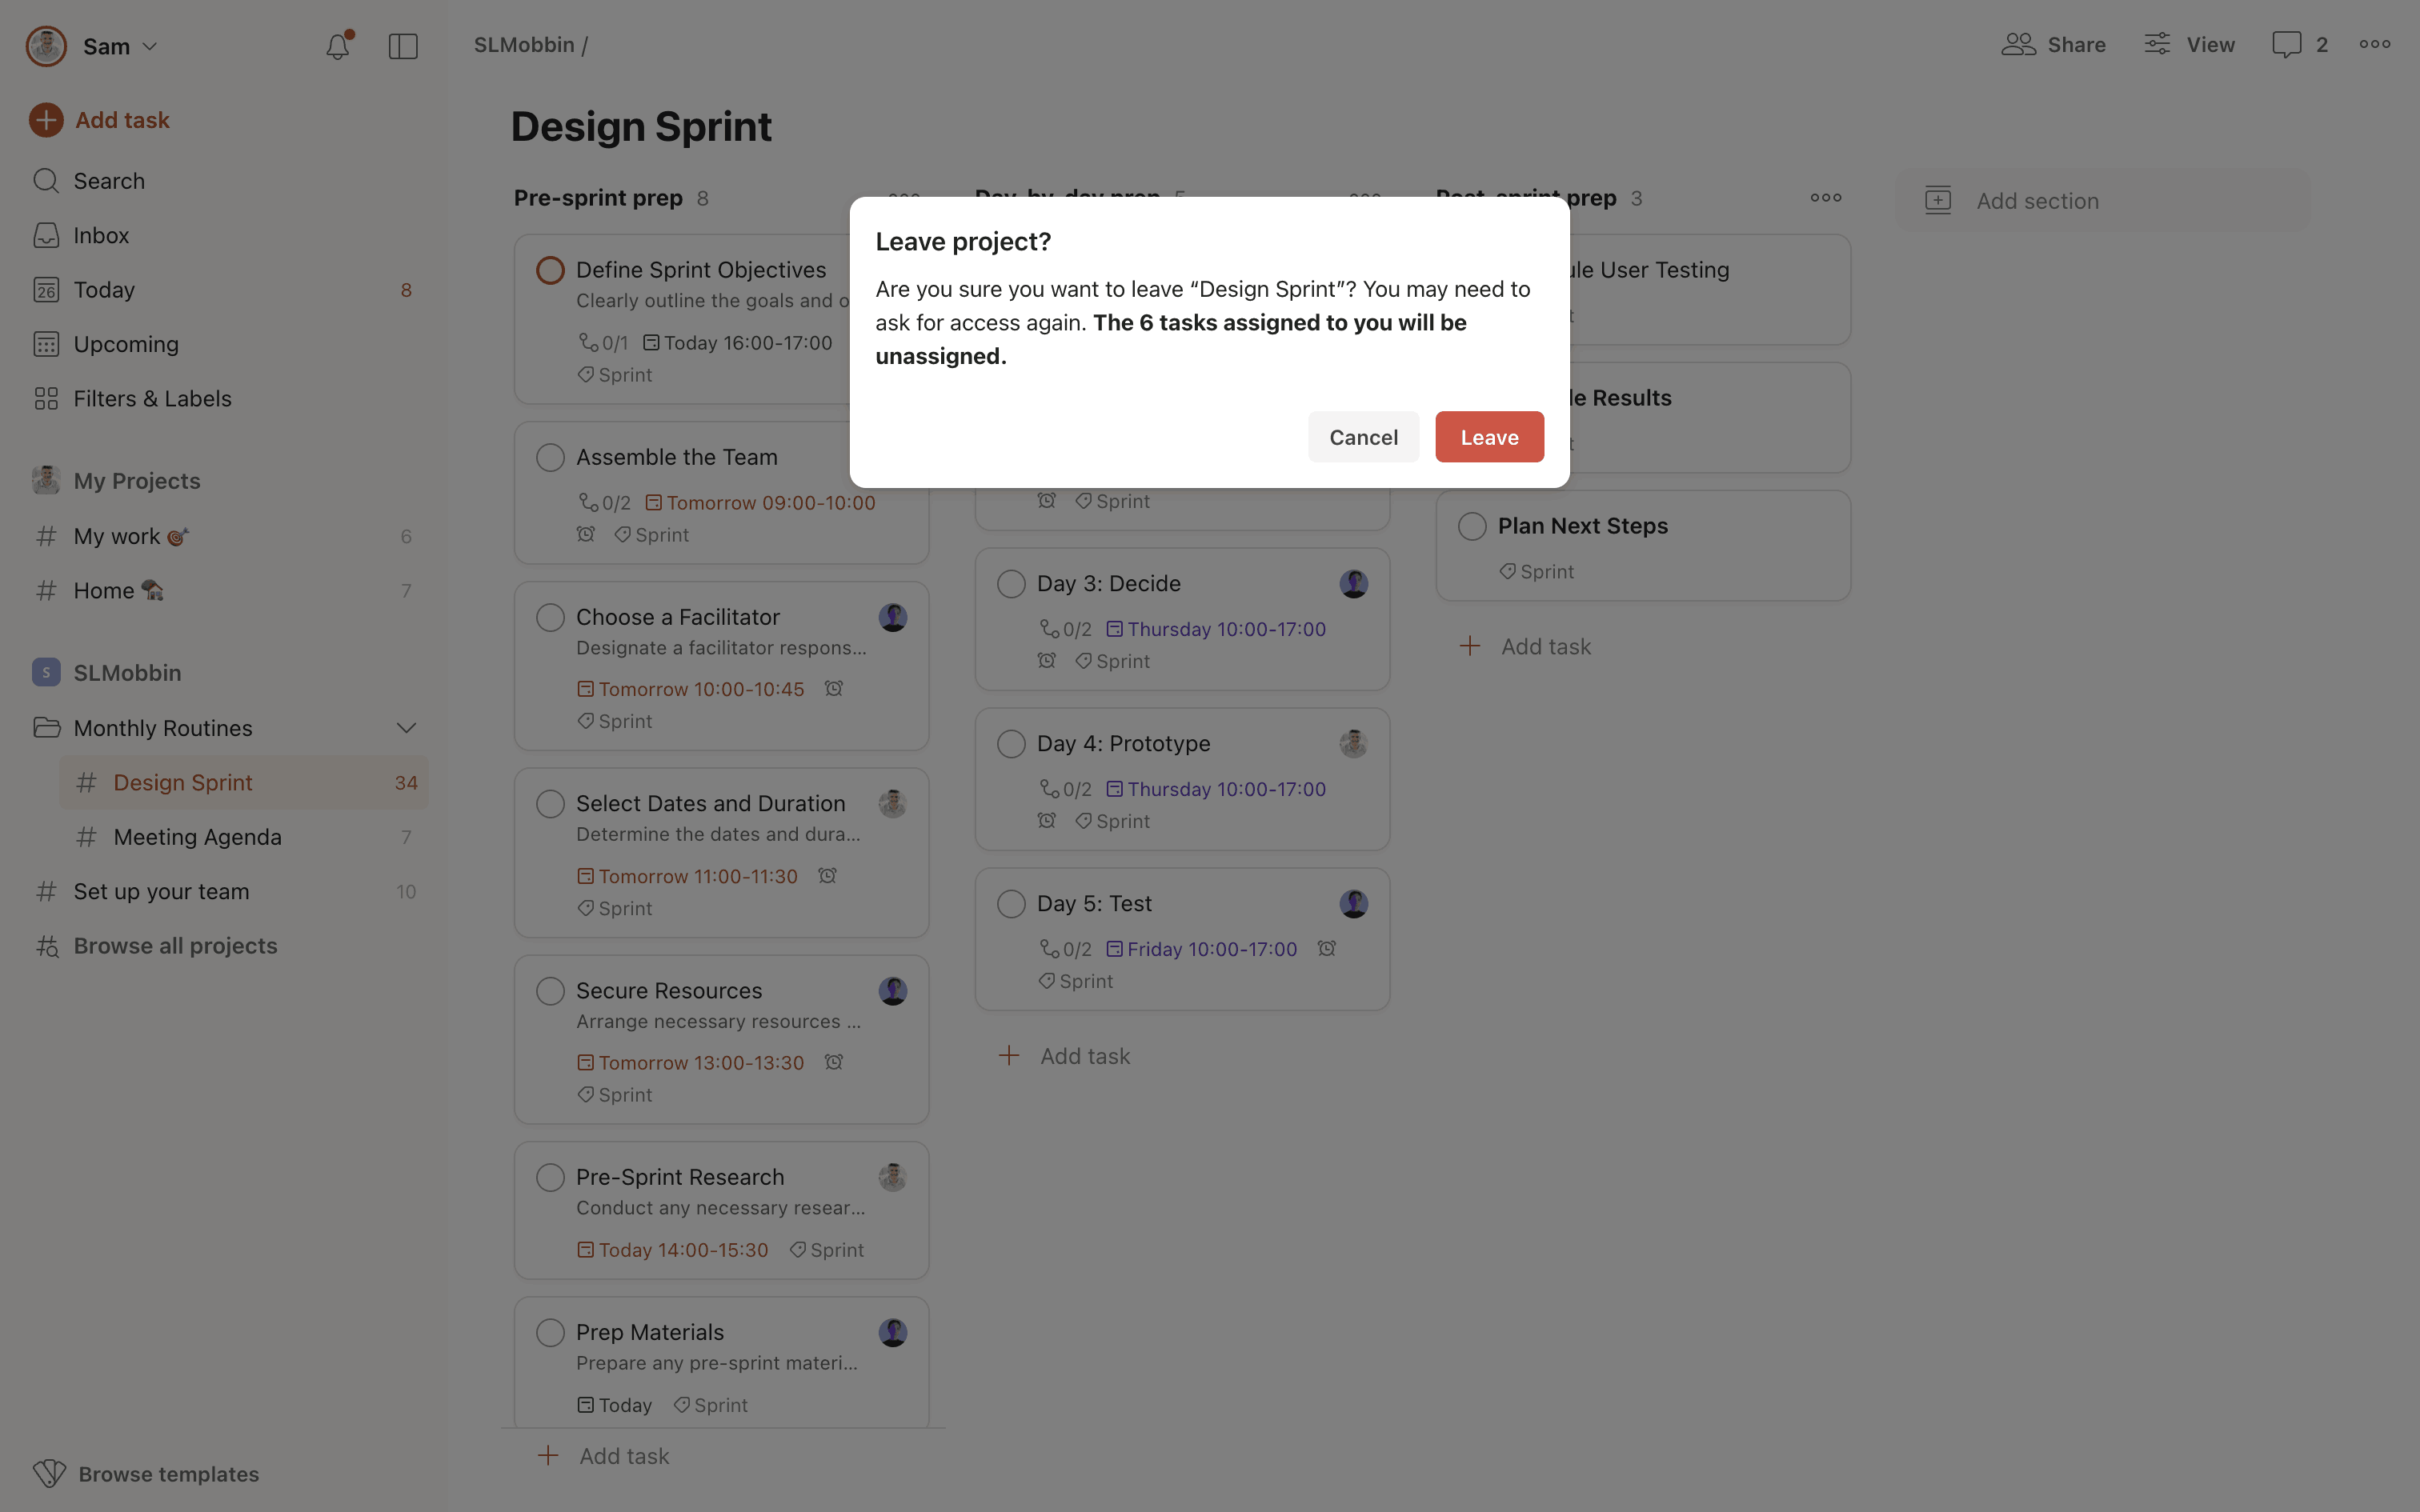Viewport: 2420px width, 1512px height.
Task: Open Post-sprint prep section options menu
Action: tap(1825, 198)
